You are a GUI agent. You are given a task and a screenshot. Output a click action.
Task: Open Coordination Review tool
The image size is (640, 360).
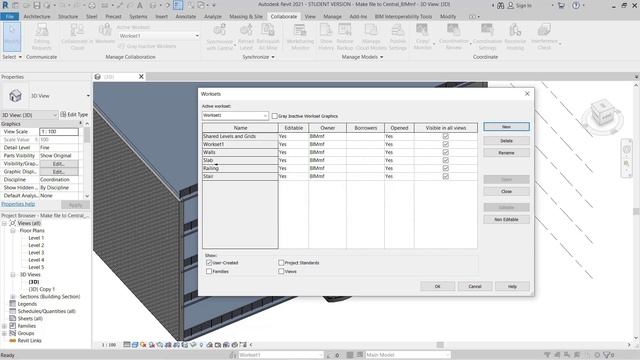453,36
